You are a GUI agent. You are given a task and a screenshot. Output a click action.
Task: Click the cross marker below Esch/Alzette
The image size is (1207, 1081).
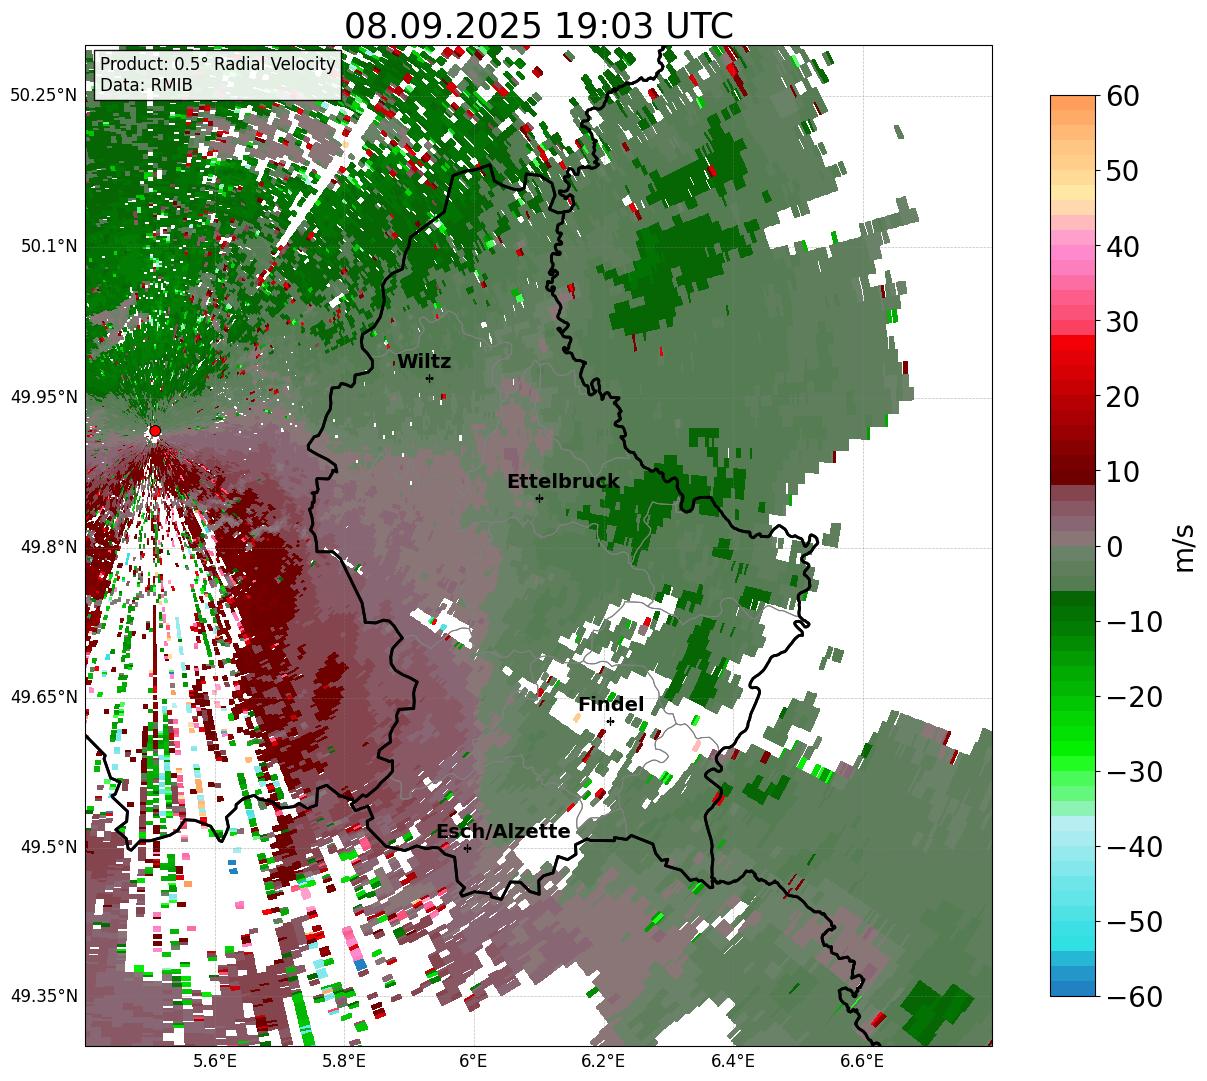click(x=467, y=848)
